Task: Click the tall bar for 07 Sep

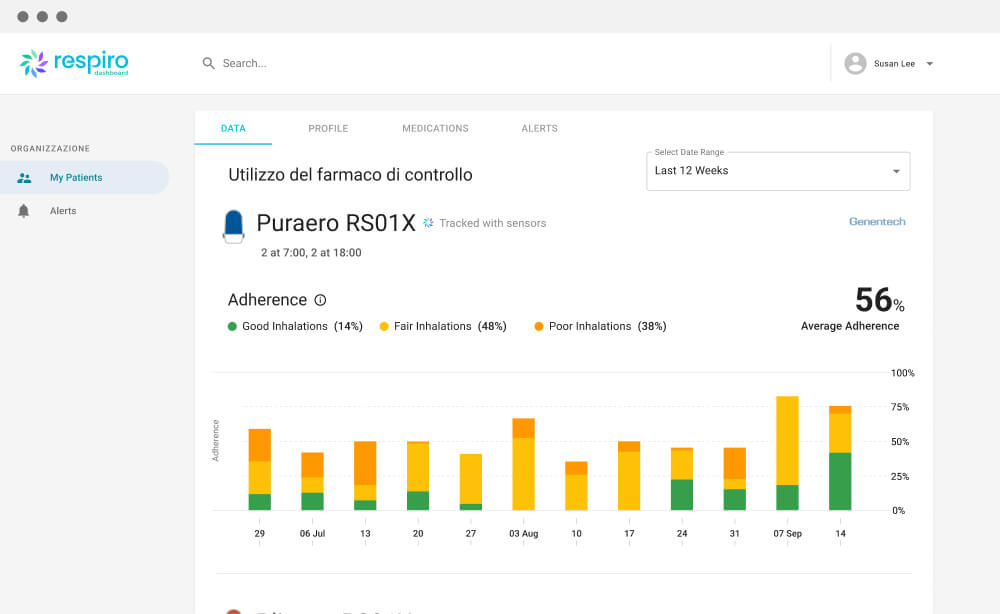Action: click(788, 453)
